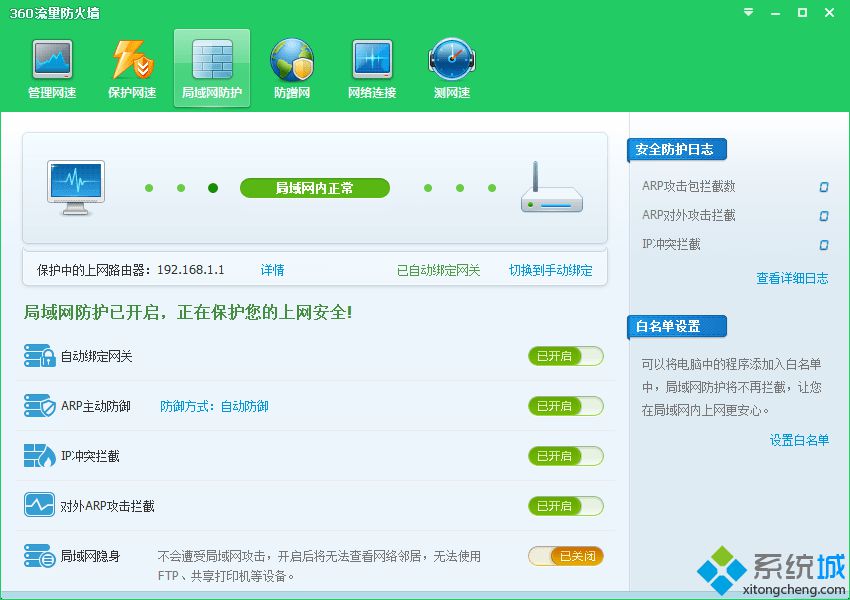Viewport: 850px width, 600px height.
Task: Switch to the 局域网防护 tab
Action: [x=212, y=68]
